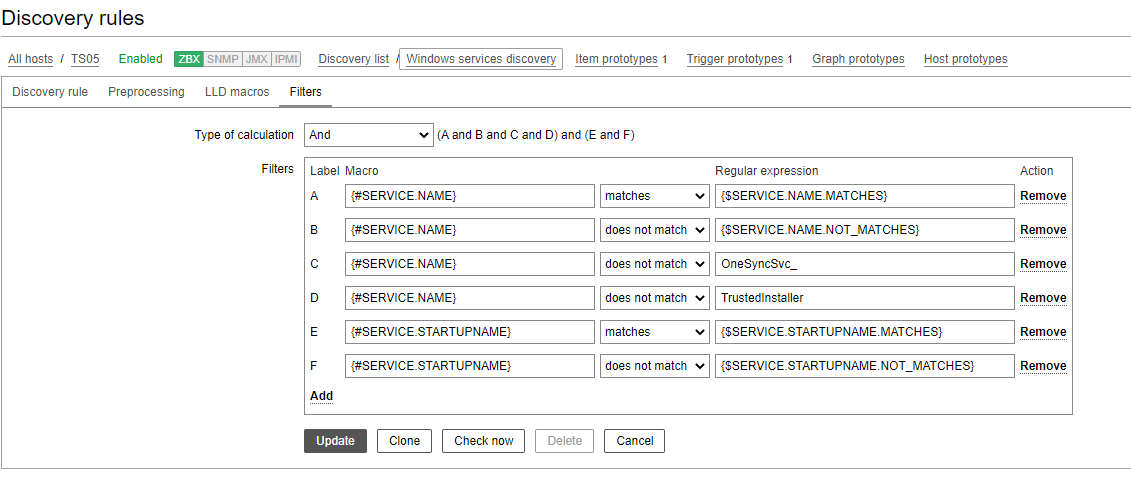Edit macro field of filter A
This screenshot has width=1131, height=482.
point(470,196)
